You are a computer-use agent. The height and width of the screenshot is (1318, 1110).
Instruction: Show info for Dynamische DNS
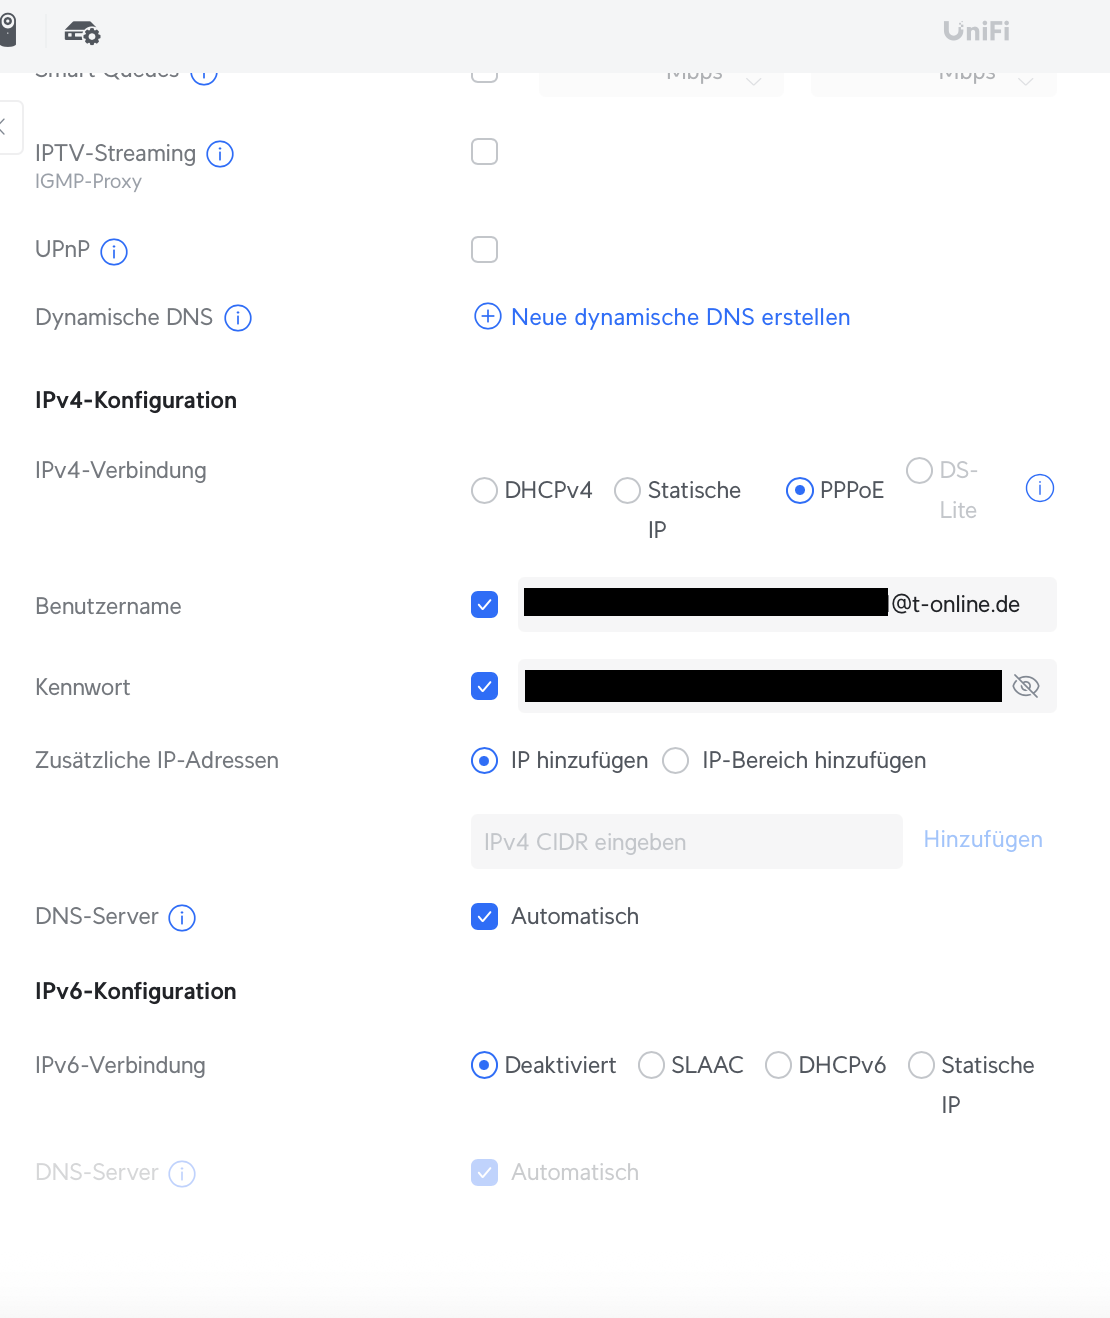(x=238, y=318)
